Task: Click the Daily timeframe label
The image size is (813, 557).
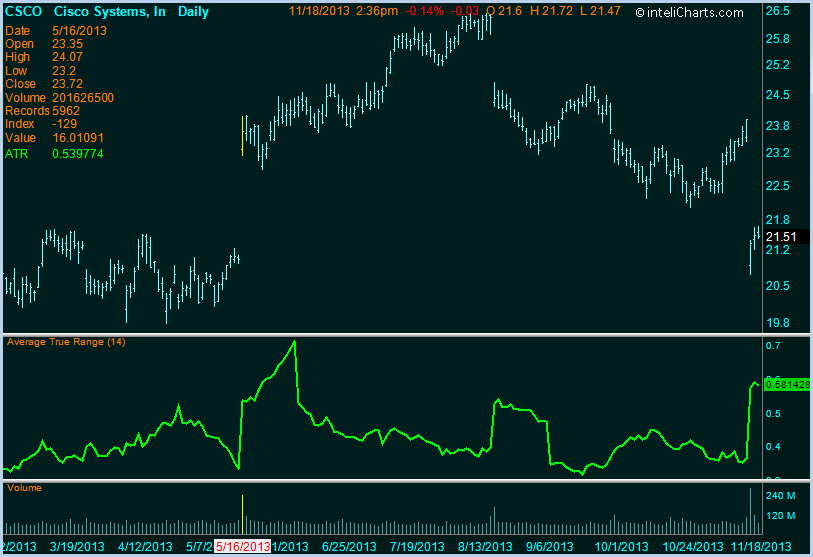Action: [193, 11]
